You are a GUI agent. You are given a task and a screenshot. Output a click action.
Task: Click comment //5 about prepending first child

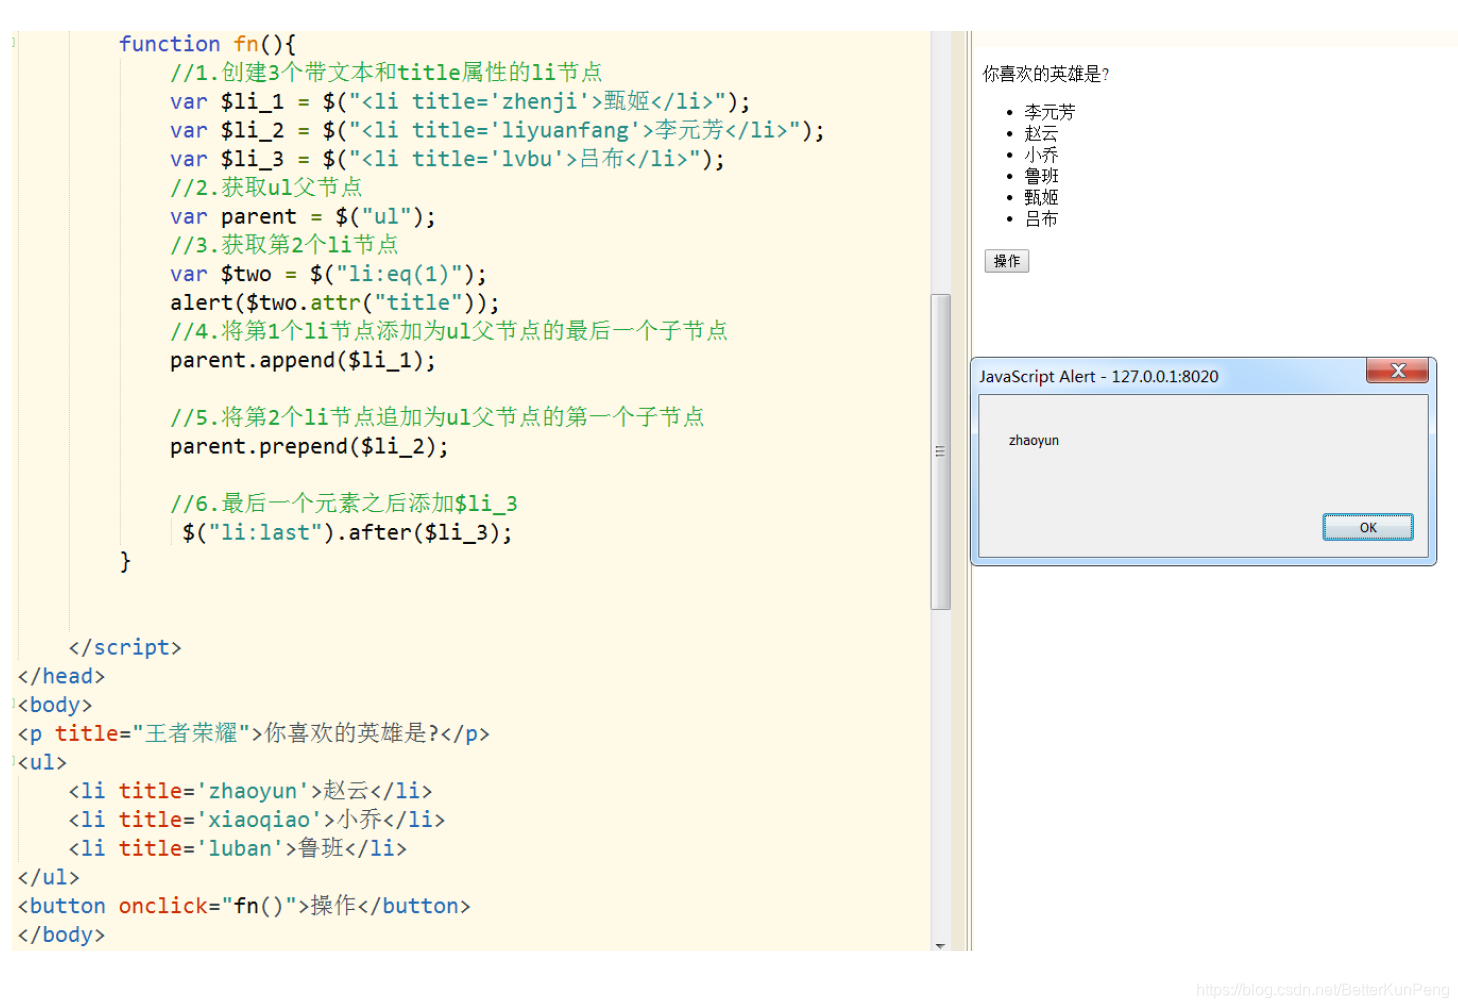[437, 416]
